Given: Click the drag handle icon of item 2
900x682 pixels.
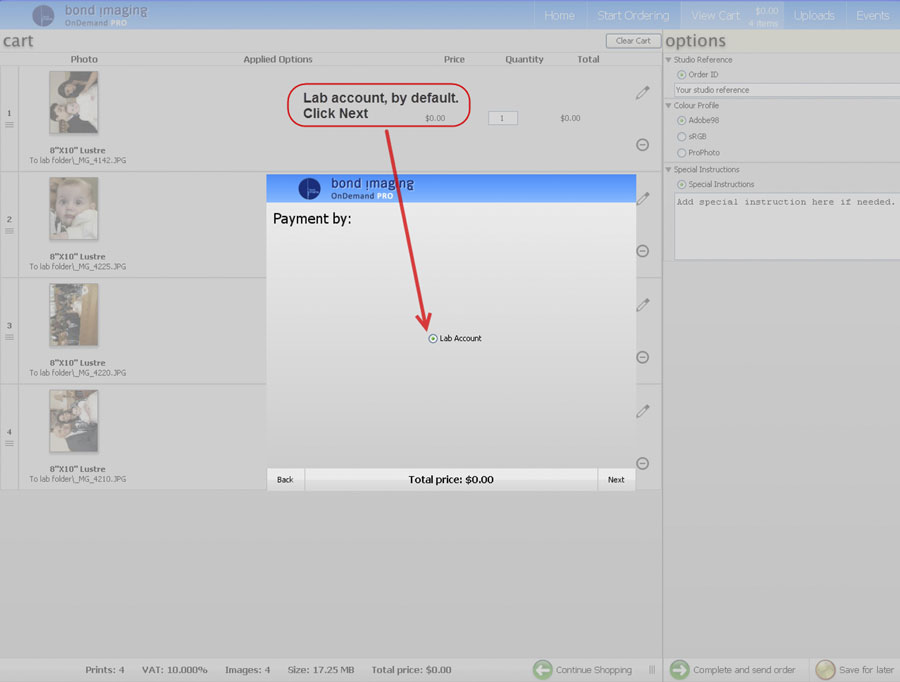Looking at the screenshot, I should click(10, 231).
